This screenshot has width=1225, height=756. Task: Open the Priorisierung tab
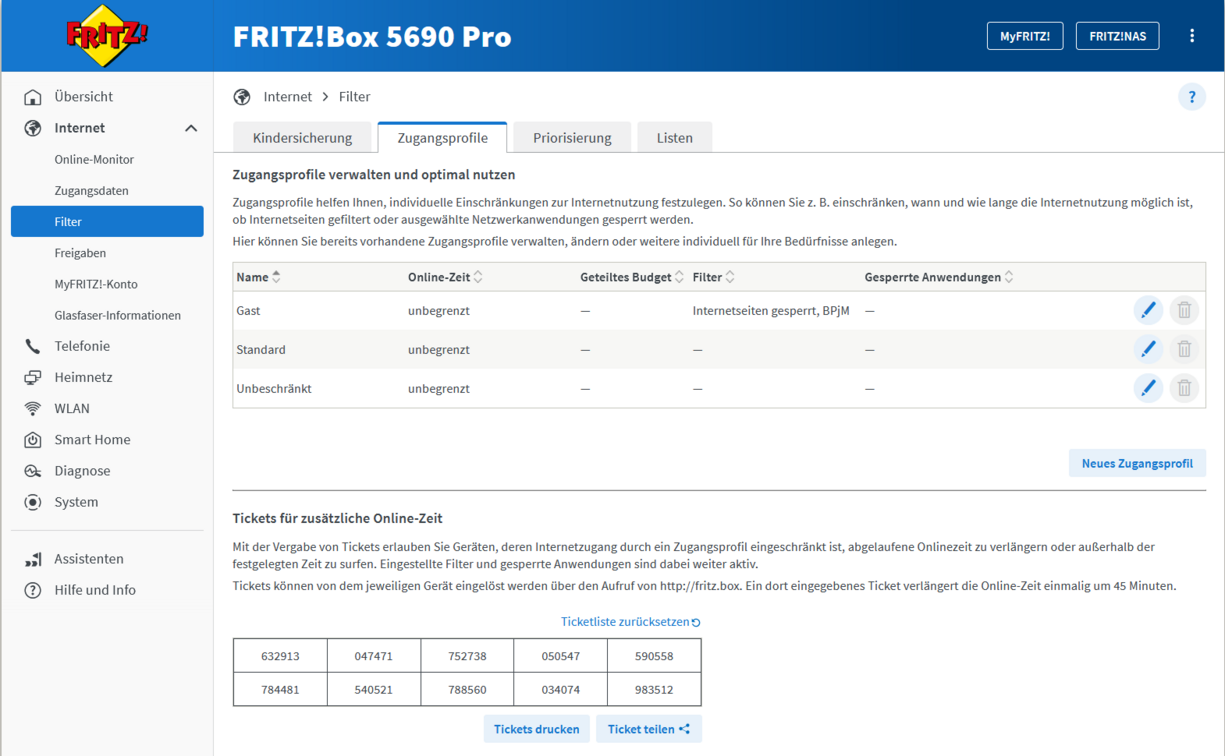point(572,138)
